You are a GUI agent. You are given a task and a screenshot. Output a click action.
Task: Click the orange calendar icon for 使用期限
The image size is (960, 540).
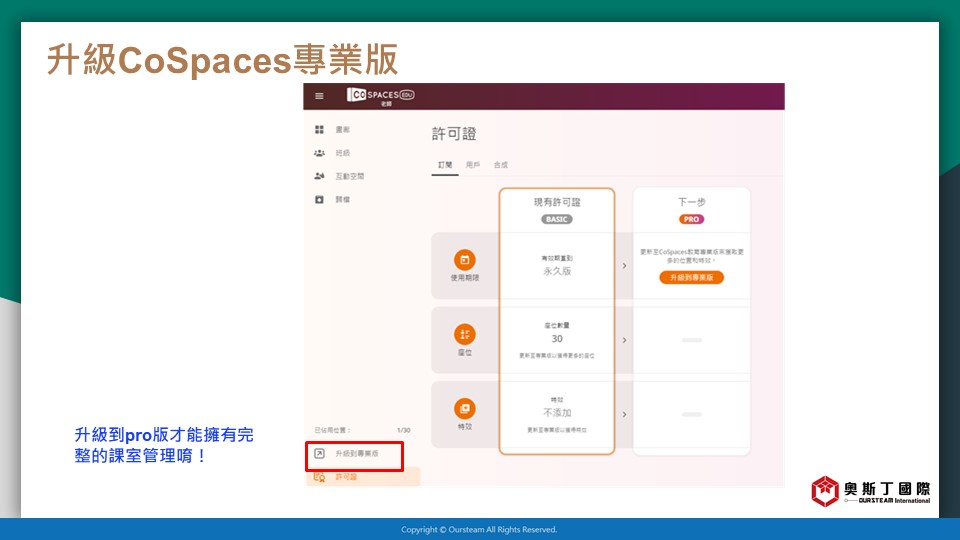tap(465, 260)
